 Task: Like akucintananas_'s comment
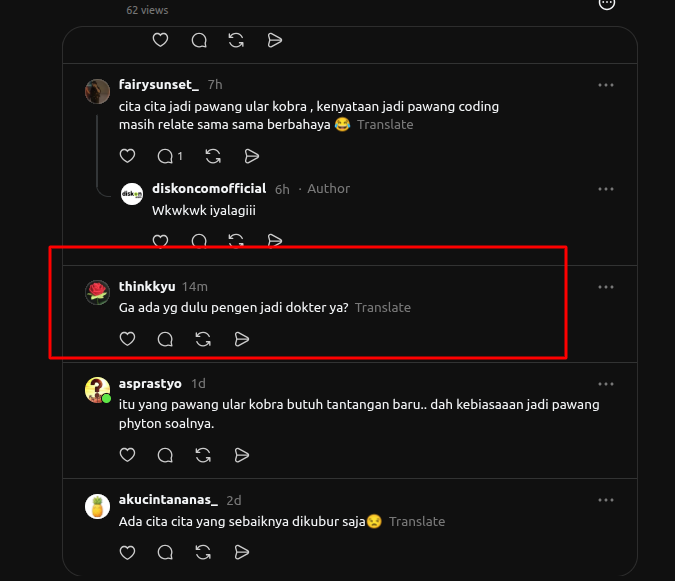pyautogui.click(x=127, y=552)
